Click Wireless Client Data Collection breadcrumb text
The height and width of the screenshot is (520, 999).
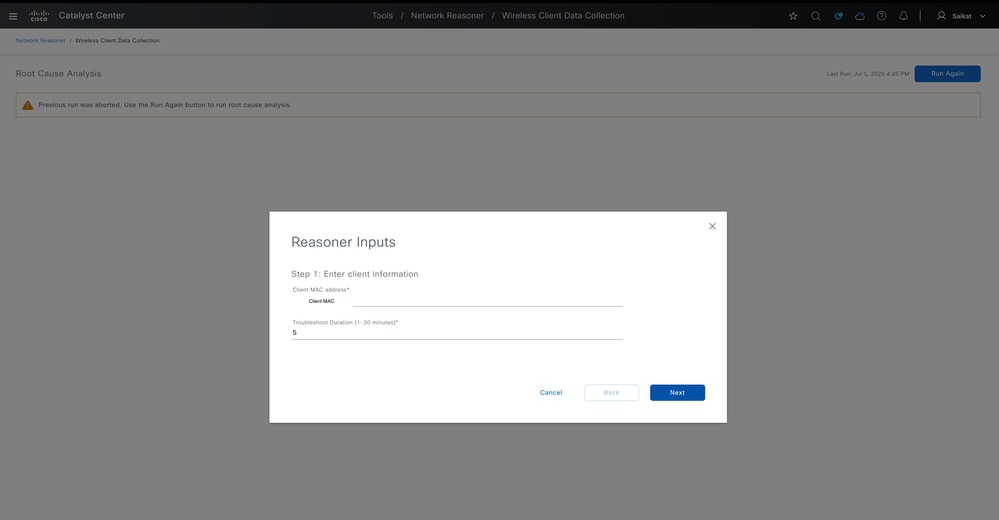tap(117, 40)
